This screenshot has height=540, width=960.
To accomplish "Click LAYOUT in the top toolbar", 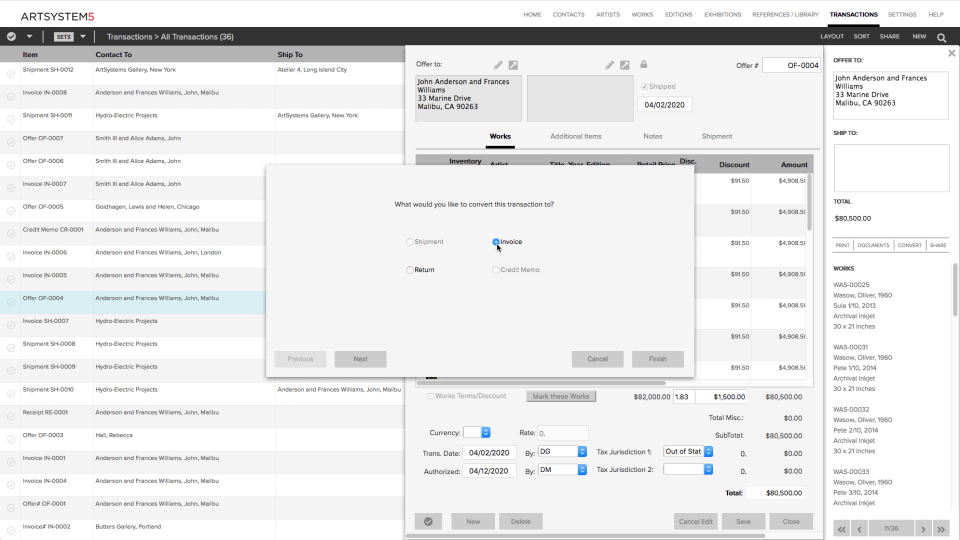I will [832, 37].
